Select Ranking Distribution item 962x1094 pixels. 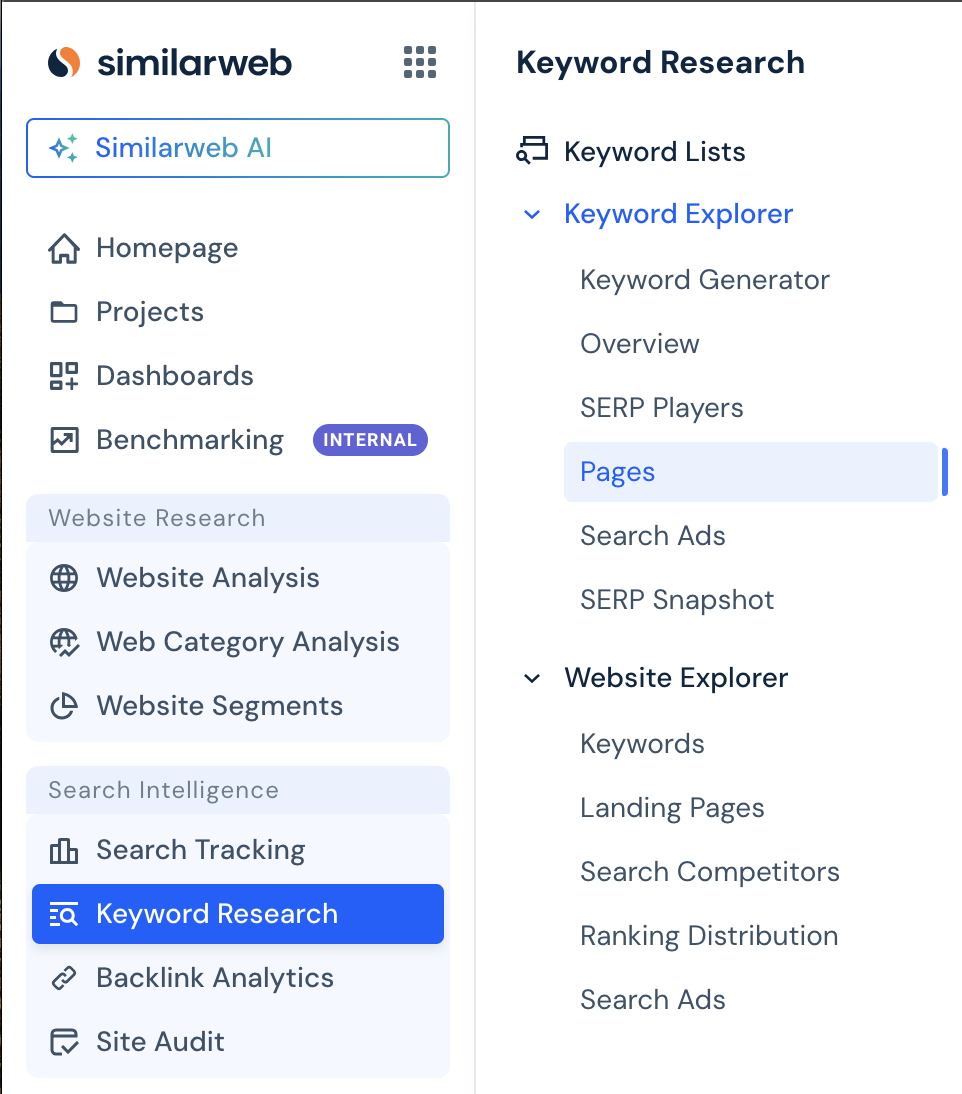(x=709, y=936)
